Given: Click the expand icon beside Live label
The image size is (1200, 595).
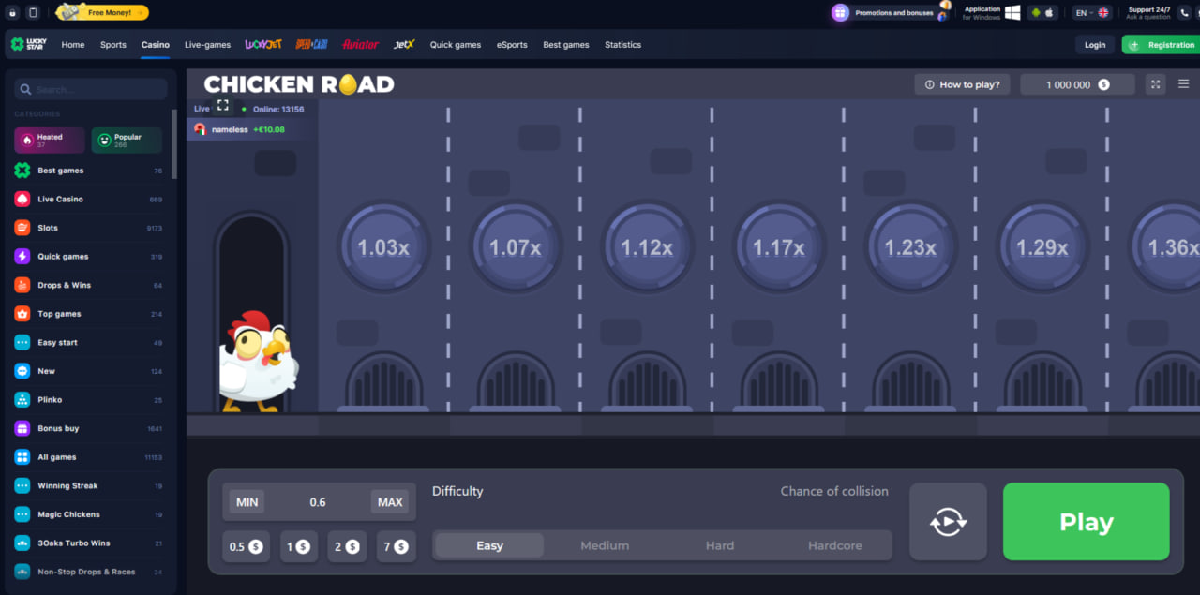Looking at the screenshot, I should coord(223,106).
